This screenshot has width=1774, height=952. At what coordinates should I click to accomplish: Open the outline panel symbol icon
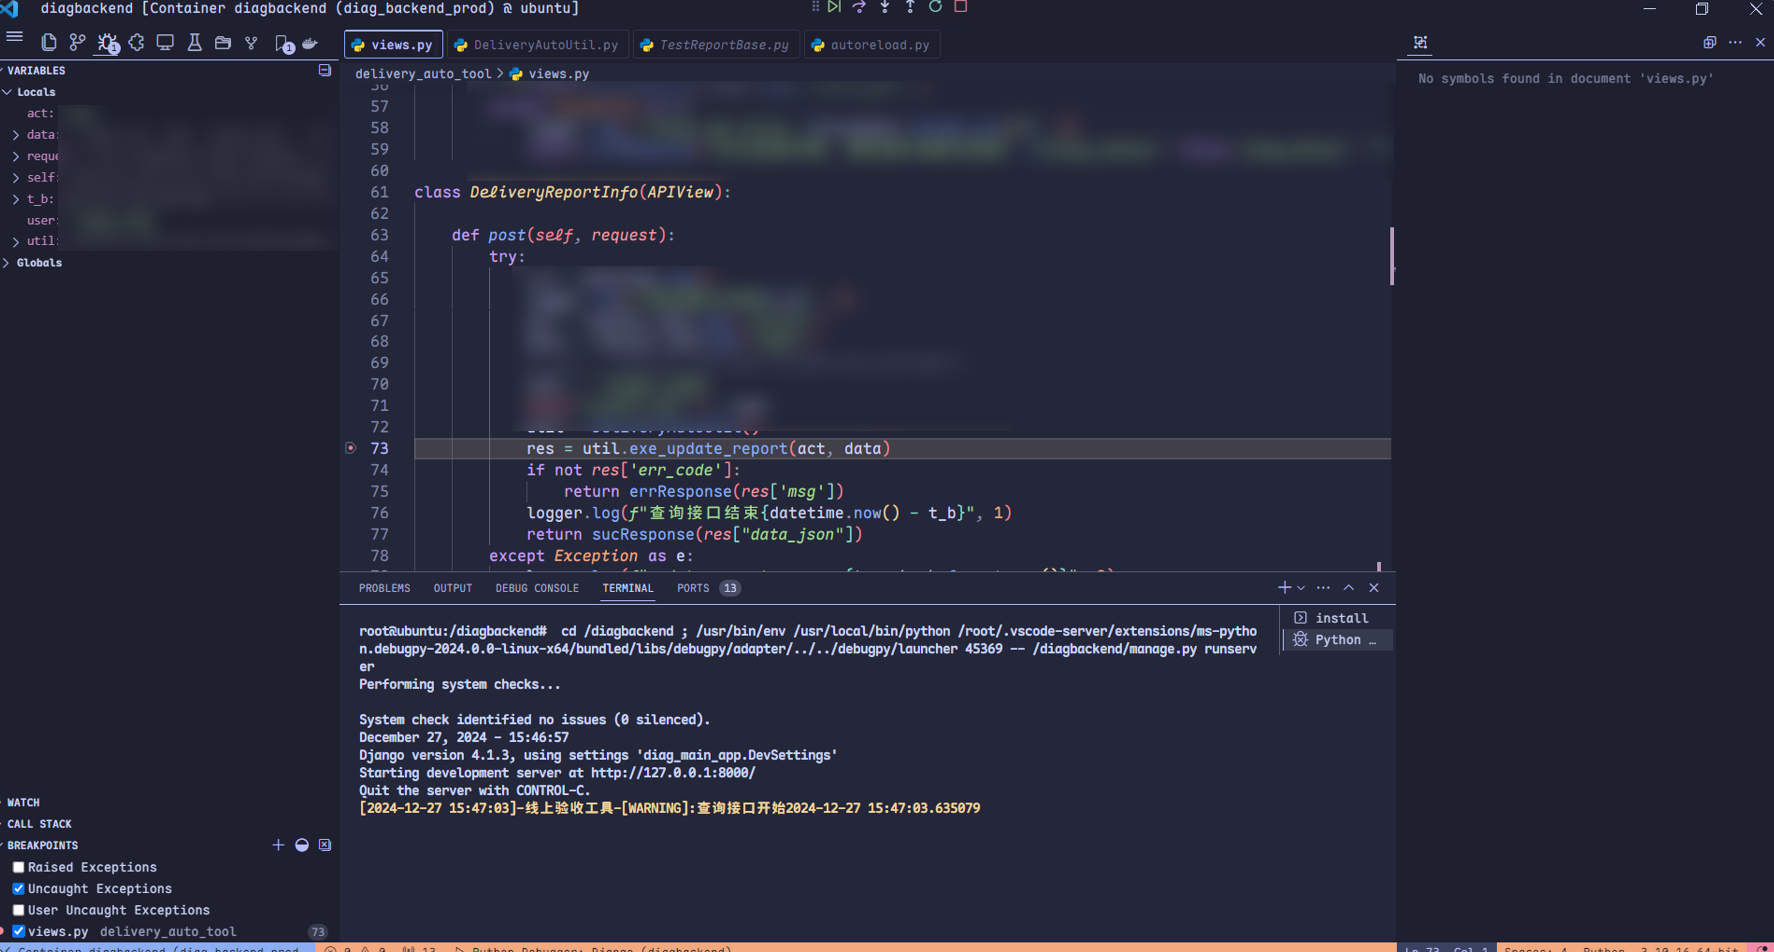pos(1420,42)
